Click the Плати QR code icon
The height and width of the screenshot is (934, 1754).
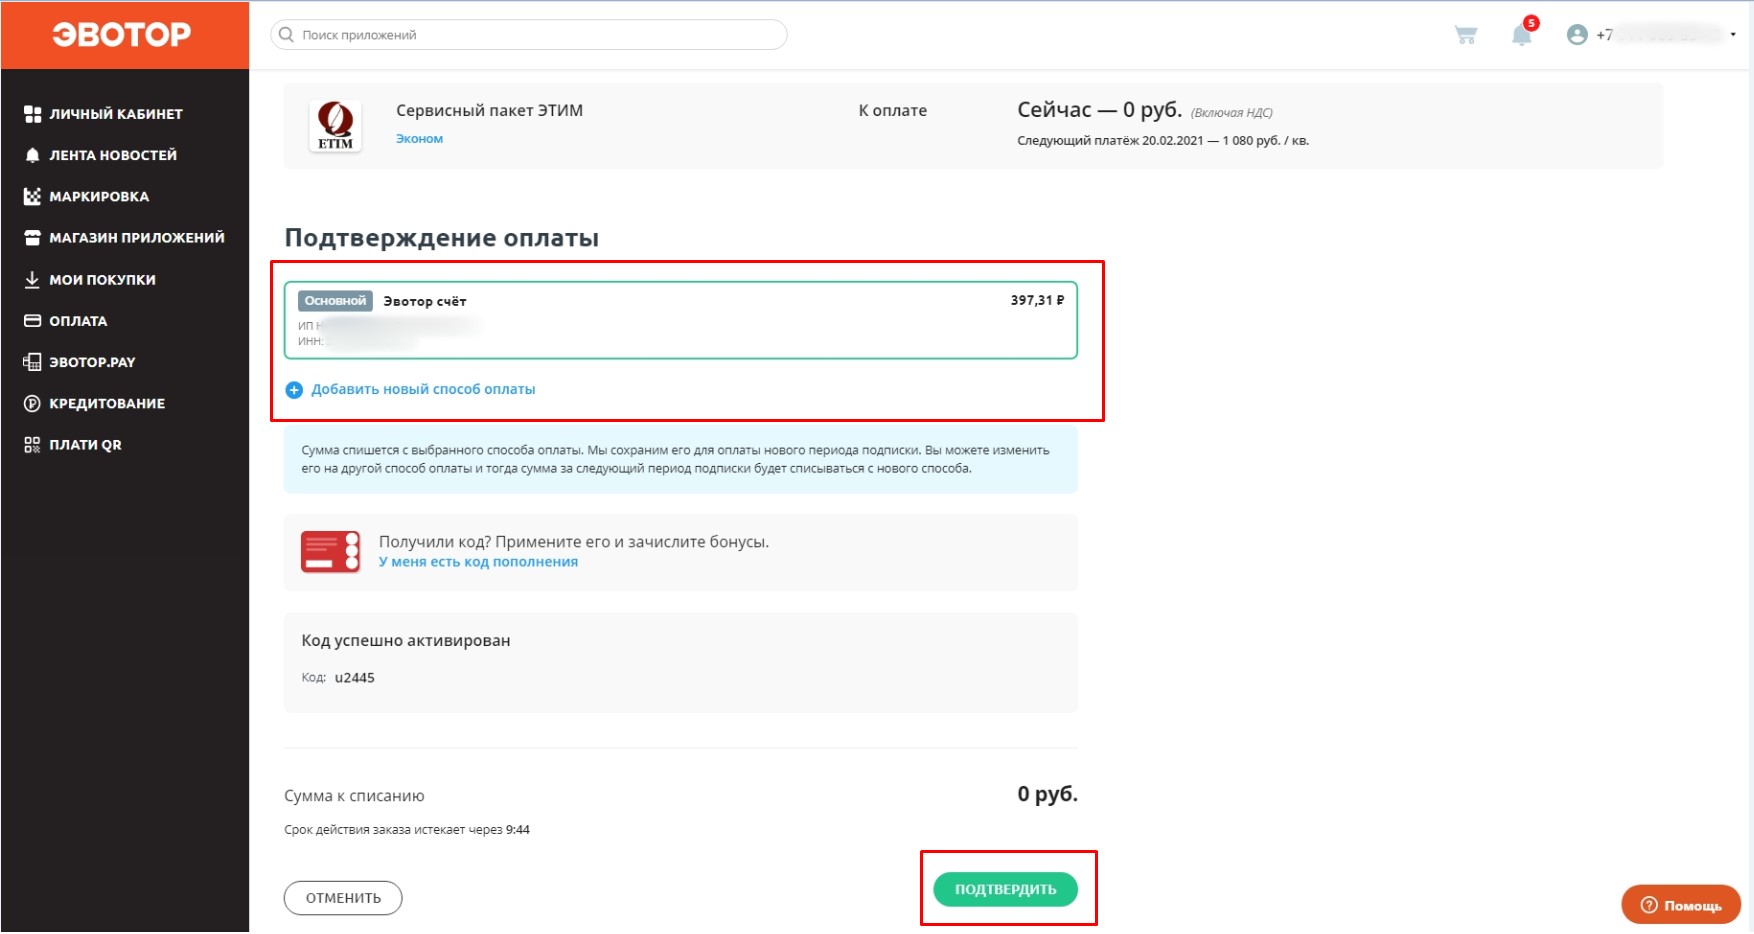pyautogui.click(x=32, y=445)
